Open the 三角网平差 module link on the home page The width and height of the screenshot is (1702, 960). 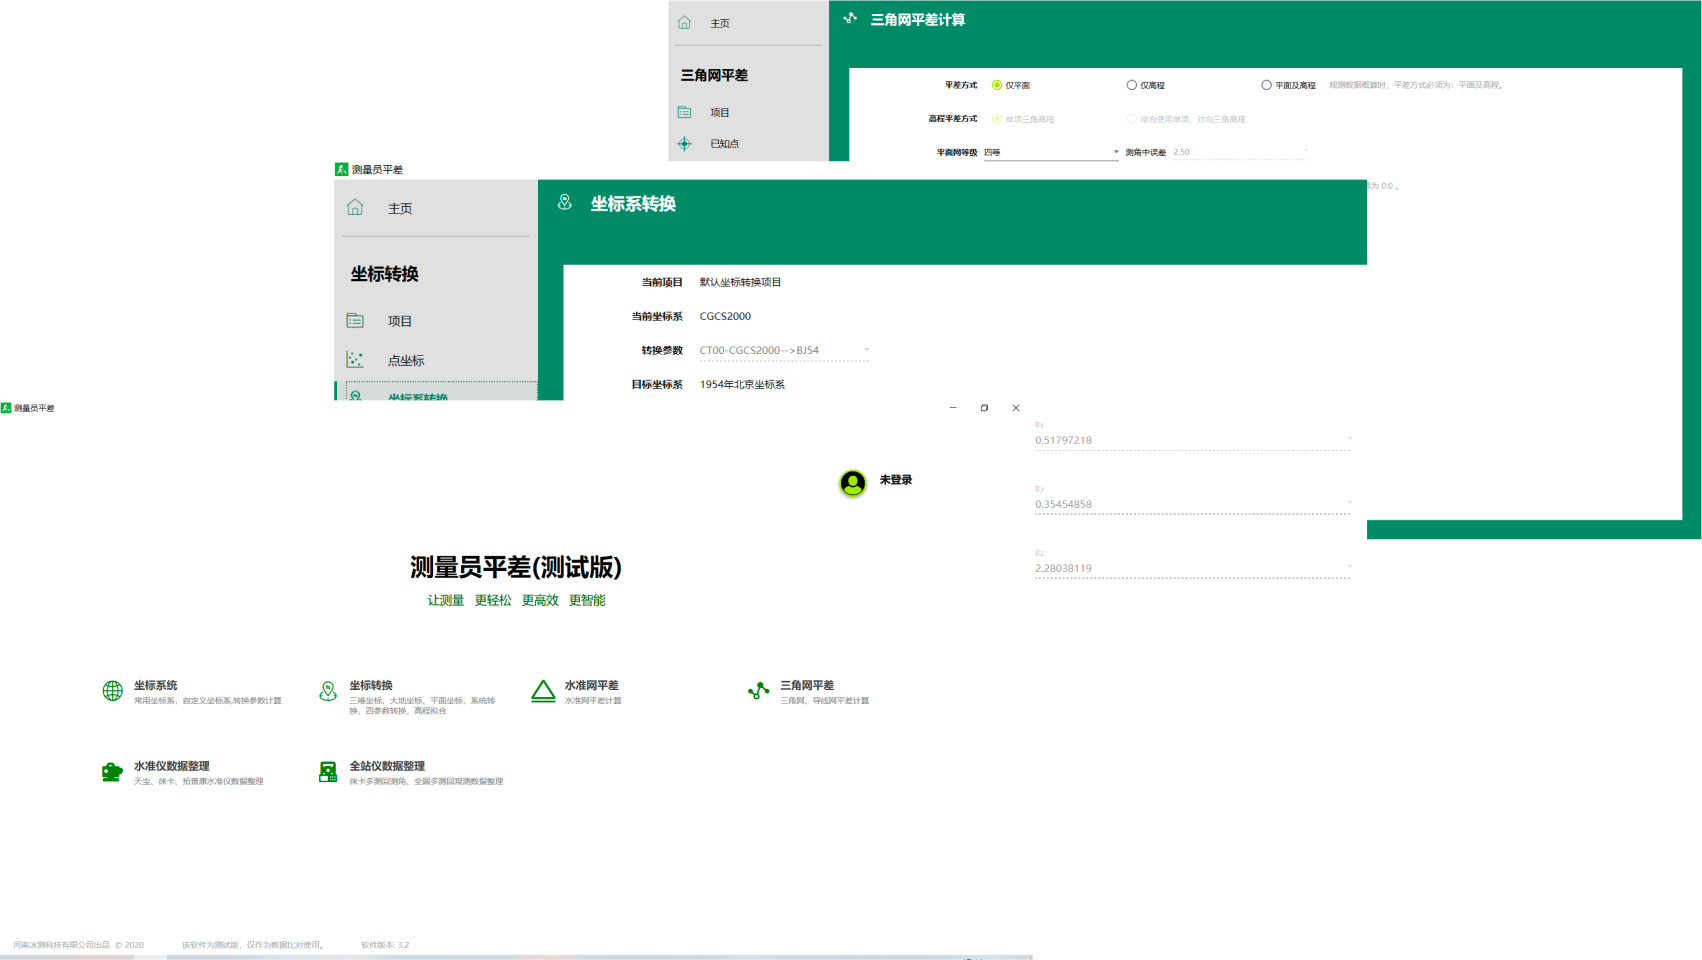[807, 685]
